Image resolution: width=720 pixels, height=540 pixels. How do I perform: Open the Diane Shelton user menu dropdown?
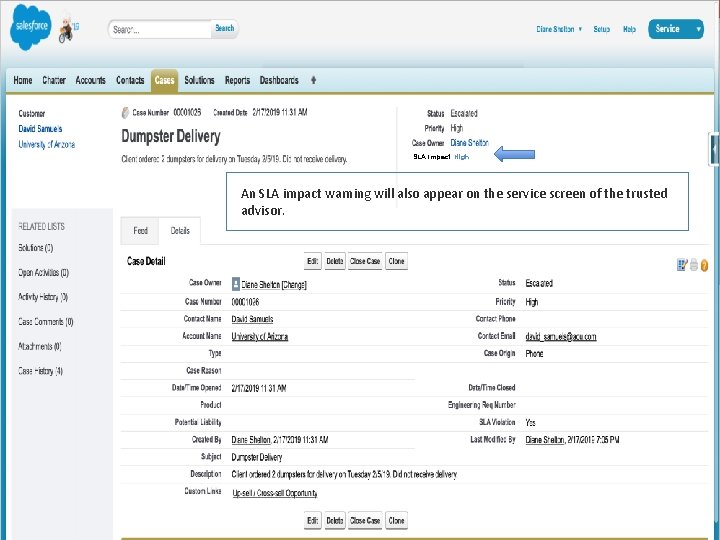coord(559,29)
